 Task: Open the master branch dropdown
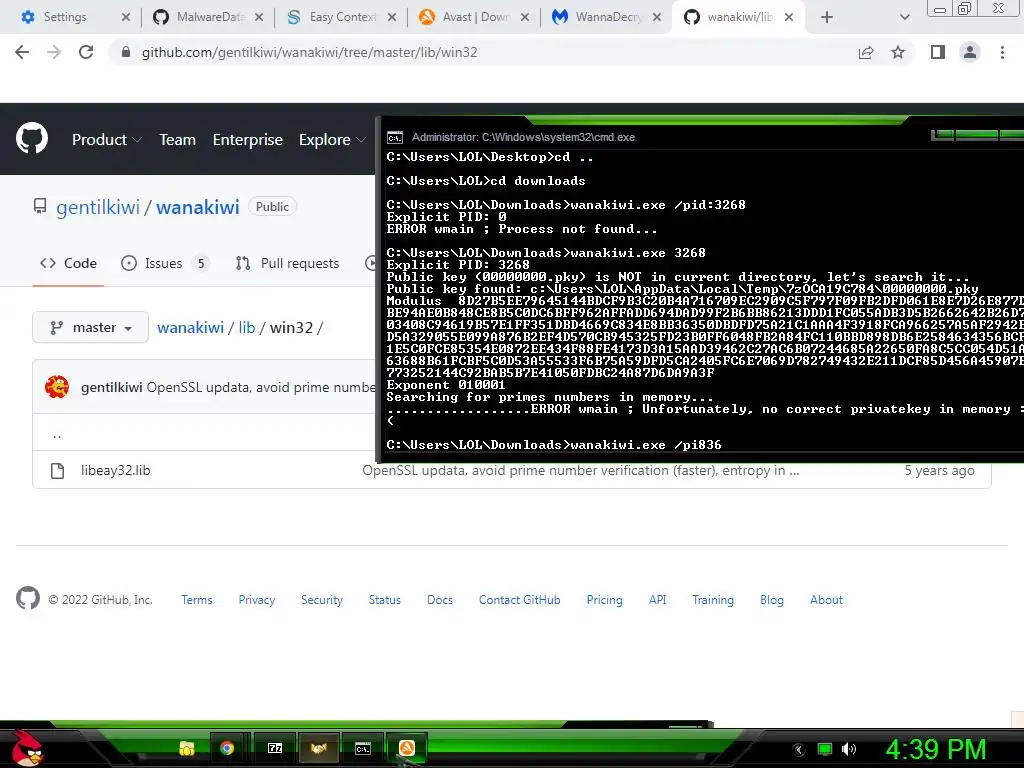(x=90, y=327)
